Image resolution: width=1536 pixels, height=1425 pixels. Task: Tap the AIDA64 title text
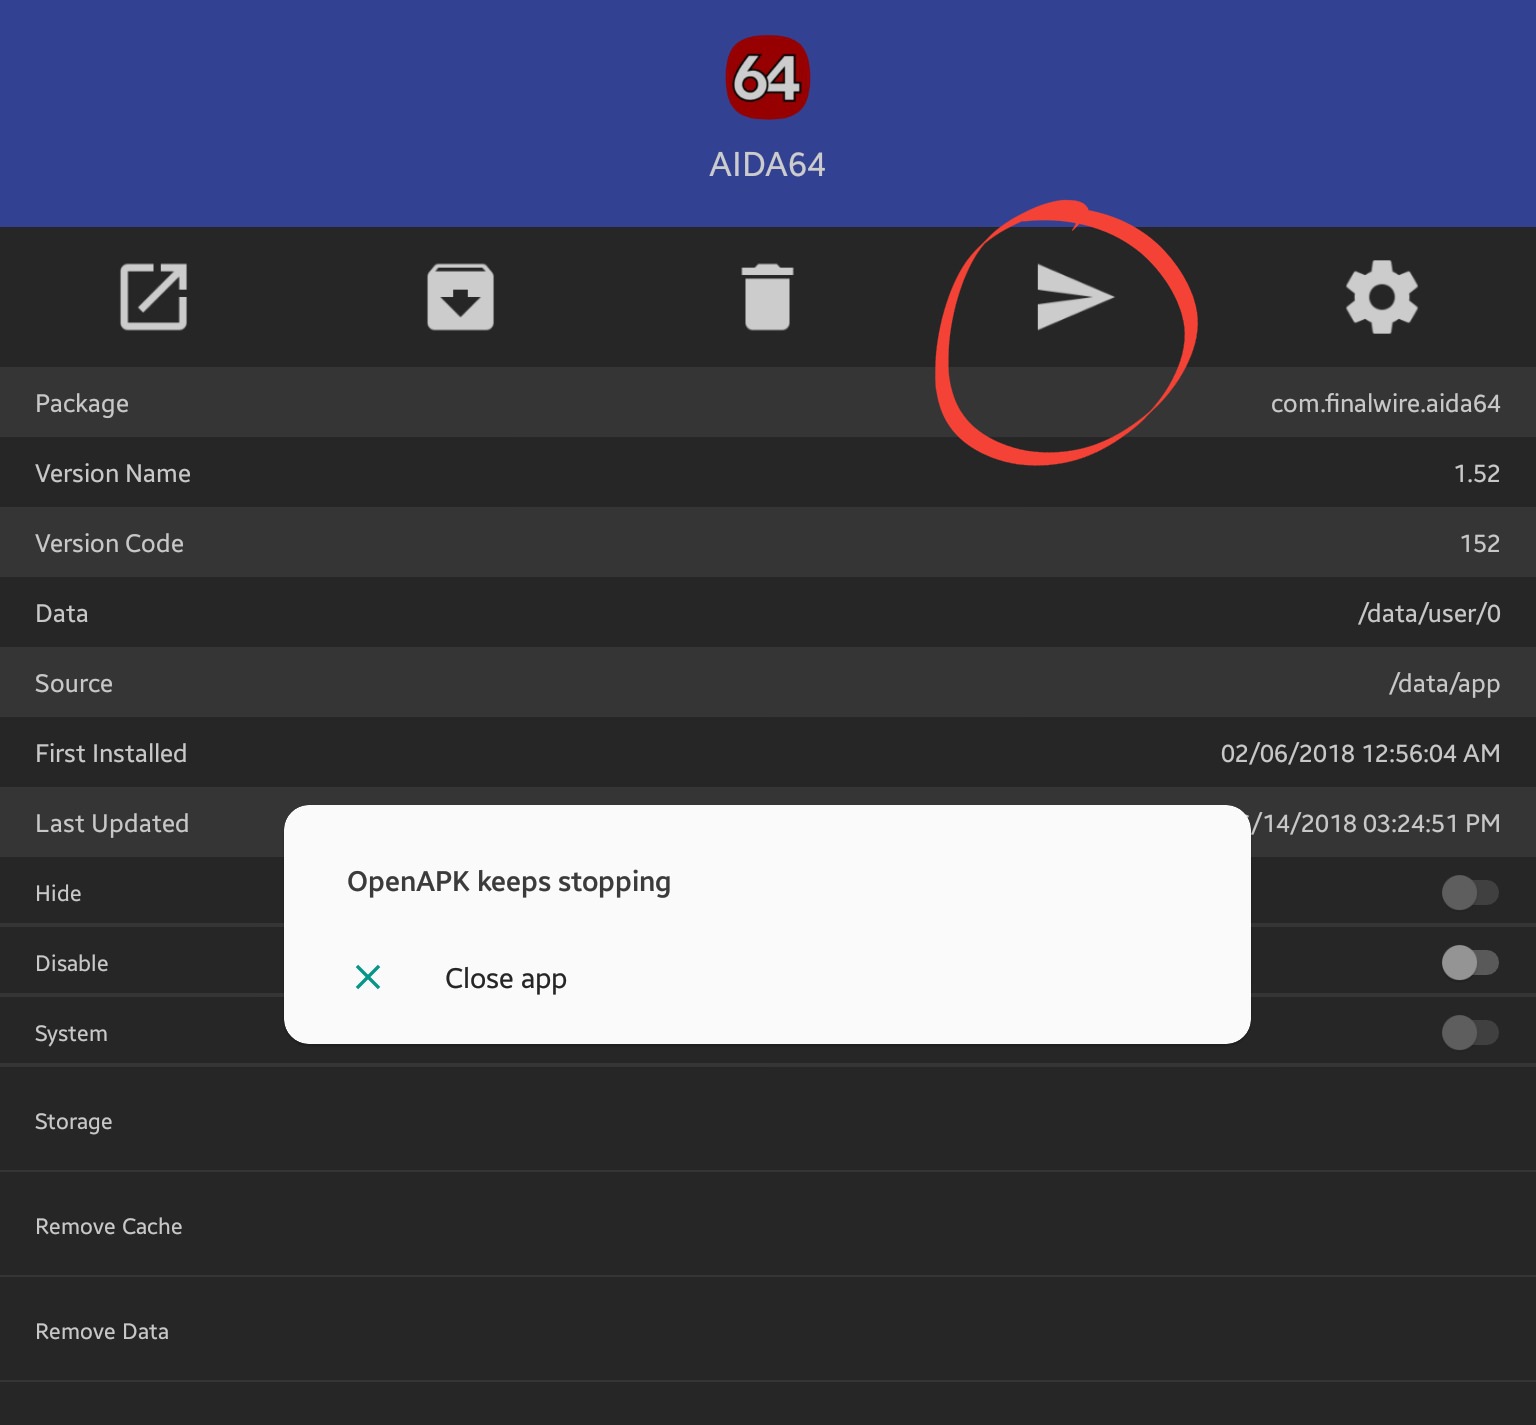coord(767,164)
